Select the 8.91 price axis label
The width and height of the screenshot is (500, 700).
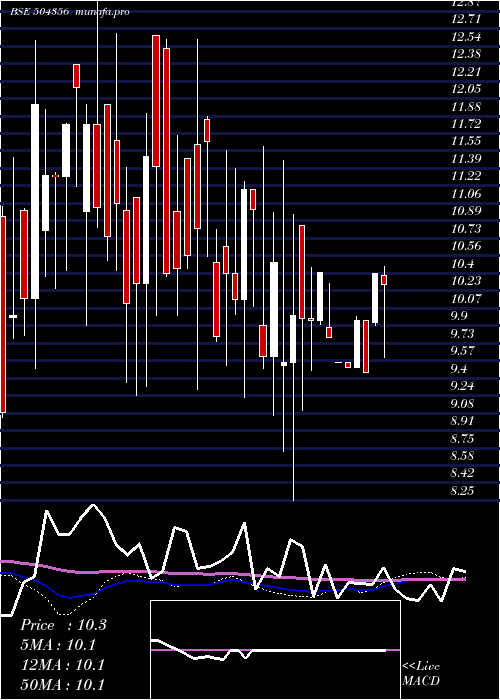tap(462, 421)
